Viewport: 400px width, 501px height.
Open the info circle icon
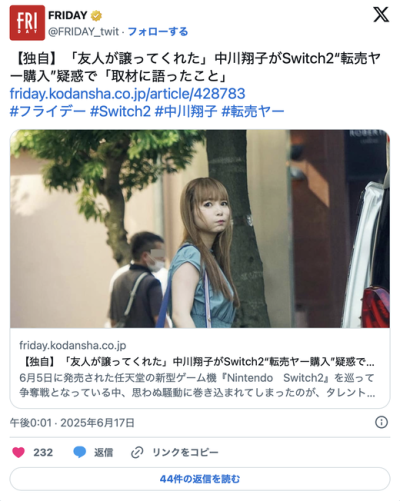381,422
